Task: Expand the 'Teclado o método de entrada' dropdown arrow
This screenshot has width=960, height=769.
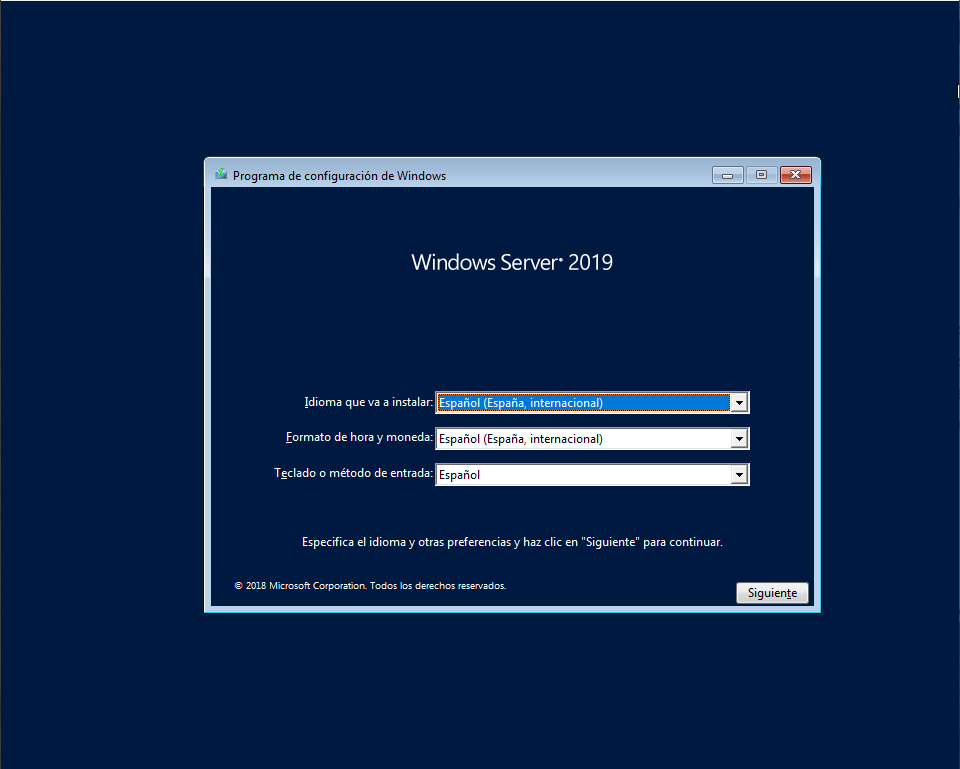Action: click(739, 475)
